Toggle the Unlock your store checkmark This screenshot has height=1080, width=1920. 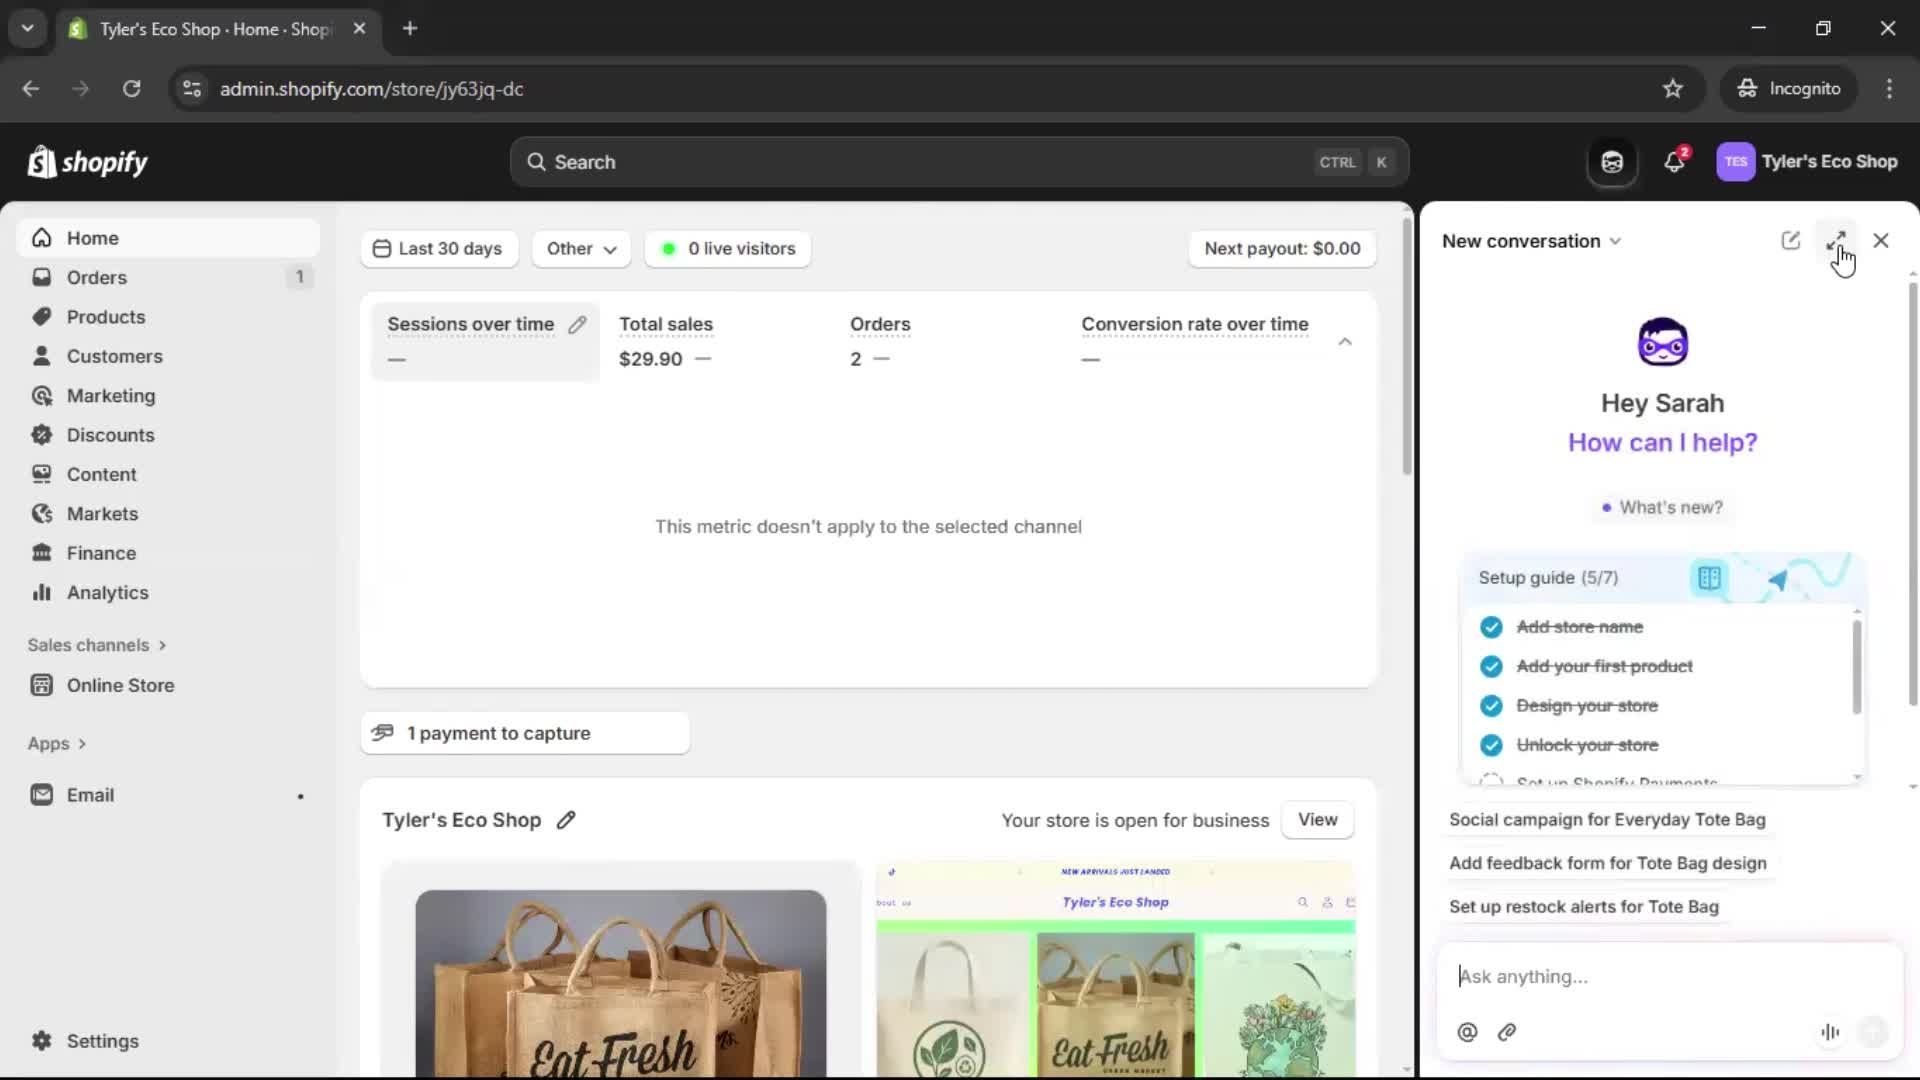(x=1492, y=745)
